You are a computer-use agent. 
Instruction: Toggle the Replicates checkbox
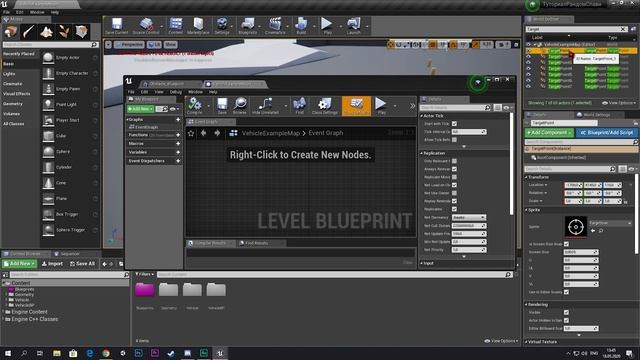click(454, 209)
